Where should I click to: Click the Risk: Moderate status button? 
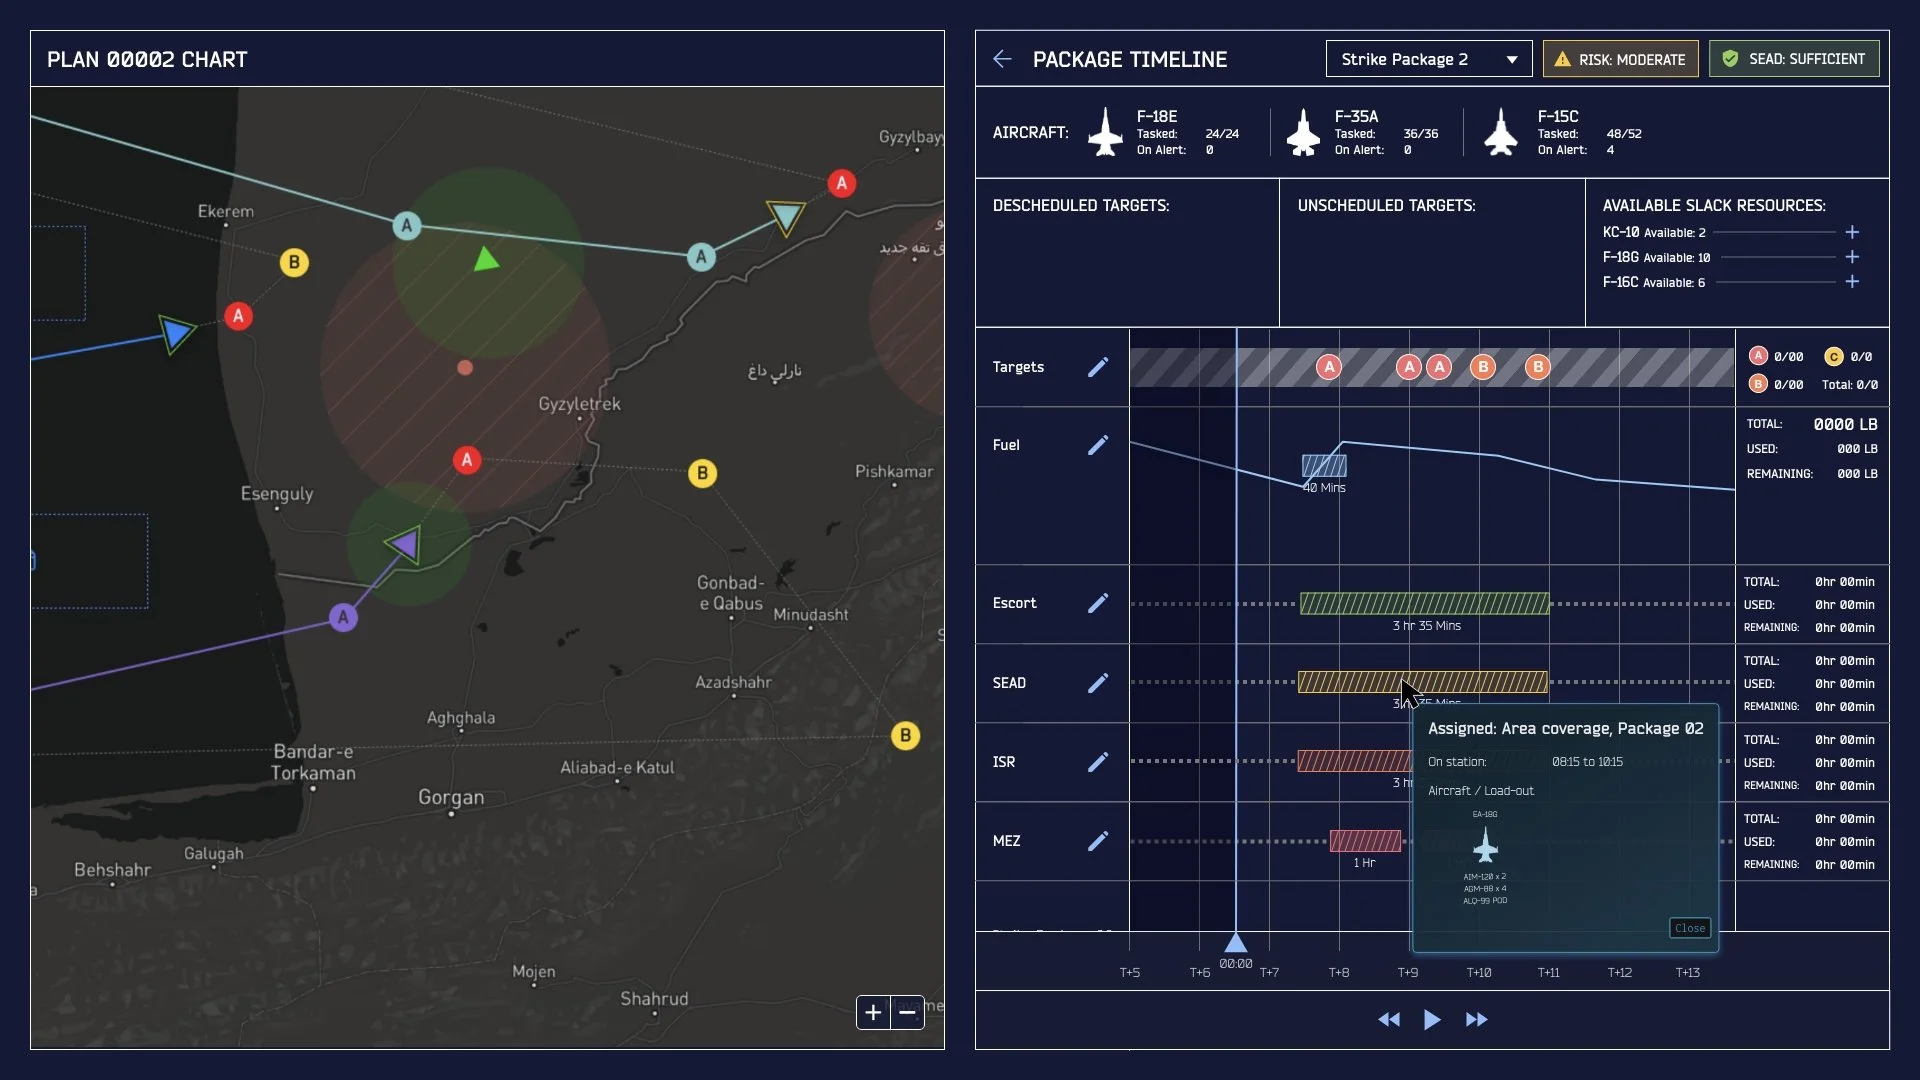pyautogui.click(x=1620, y=59)
